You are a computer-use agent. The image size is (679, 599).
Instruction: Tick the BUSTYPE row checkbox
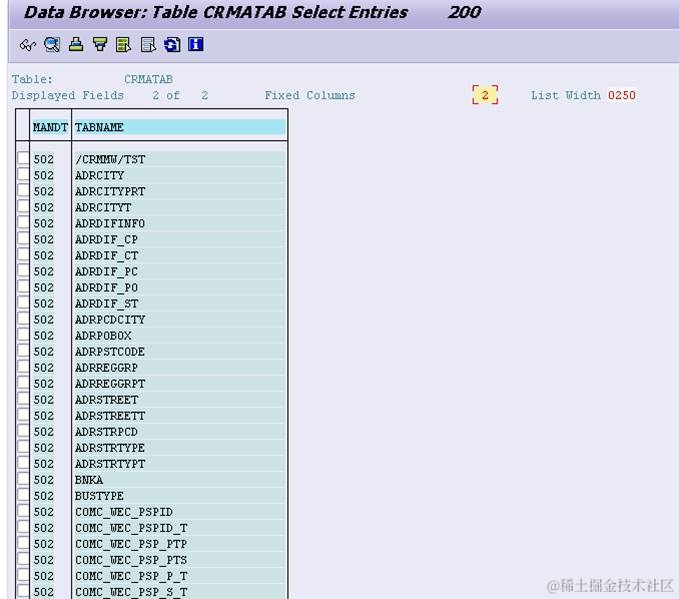[23, 495]
